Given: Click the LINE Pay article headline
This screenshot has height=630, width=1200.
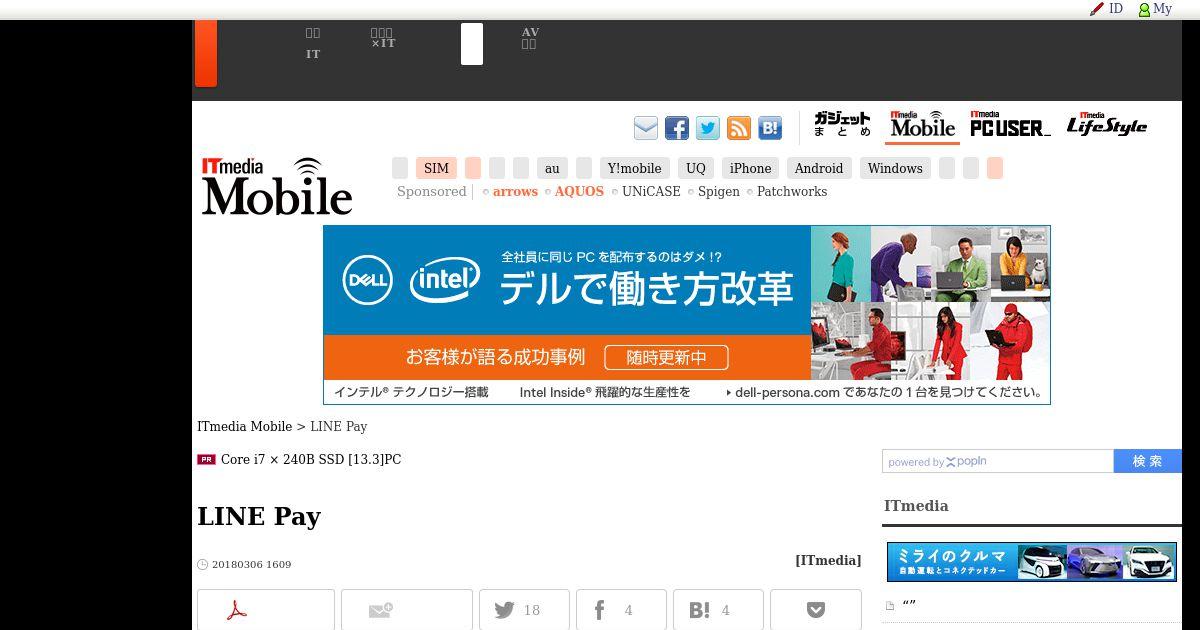Looking at the screenshot, I should (259, 516).
